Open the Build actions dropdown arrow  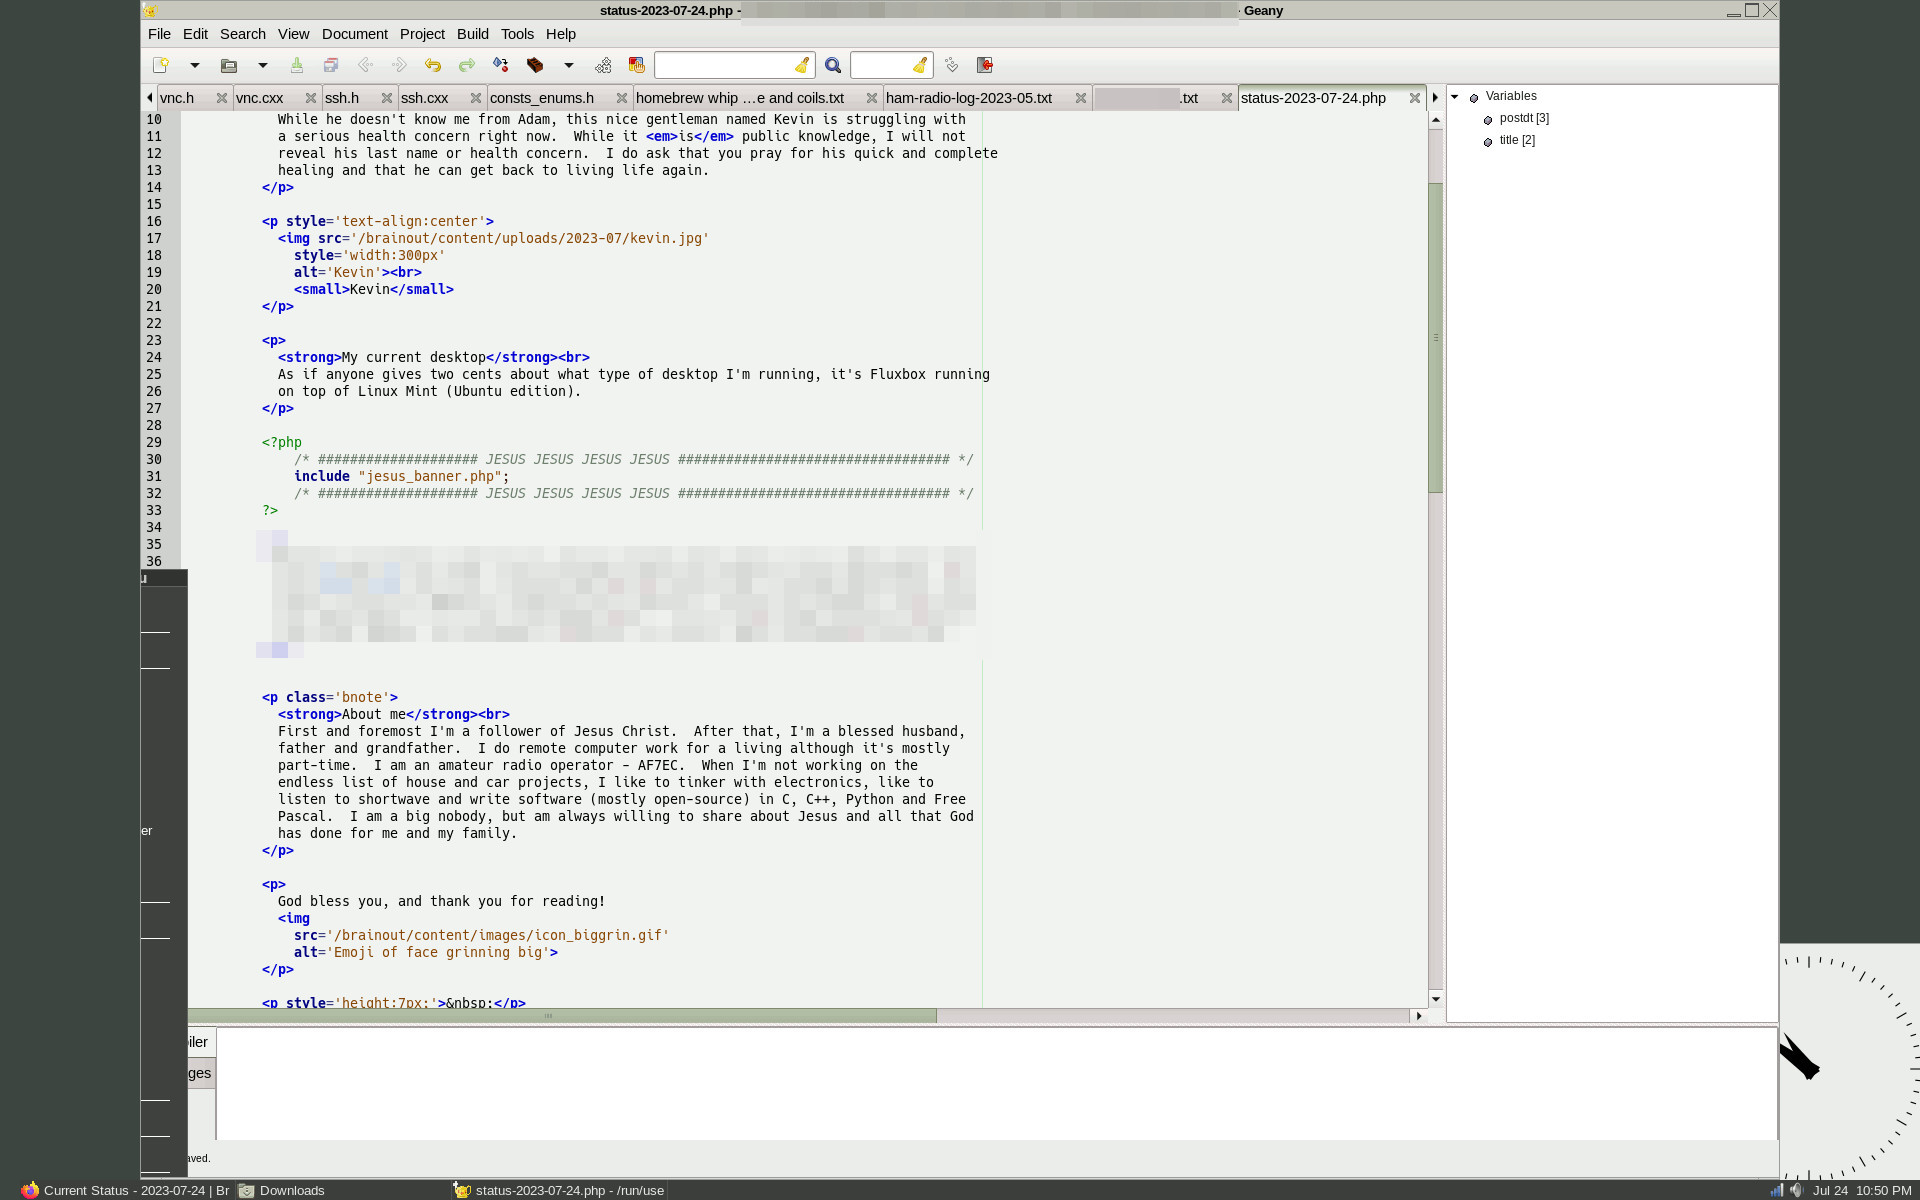(x=569, y=65)
